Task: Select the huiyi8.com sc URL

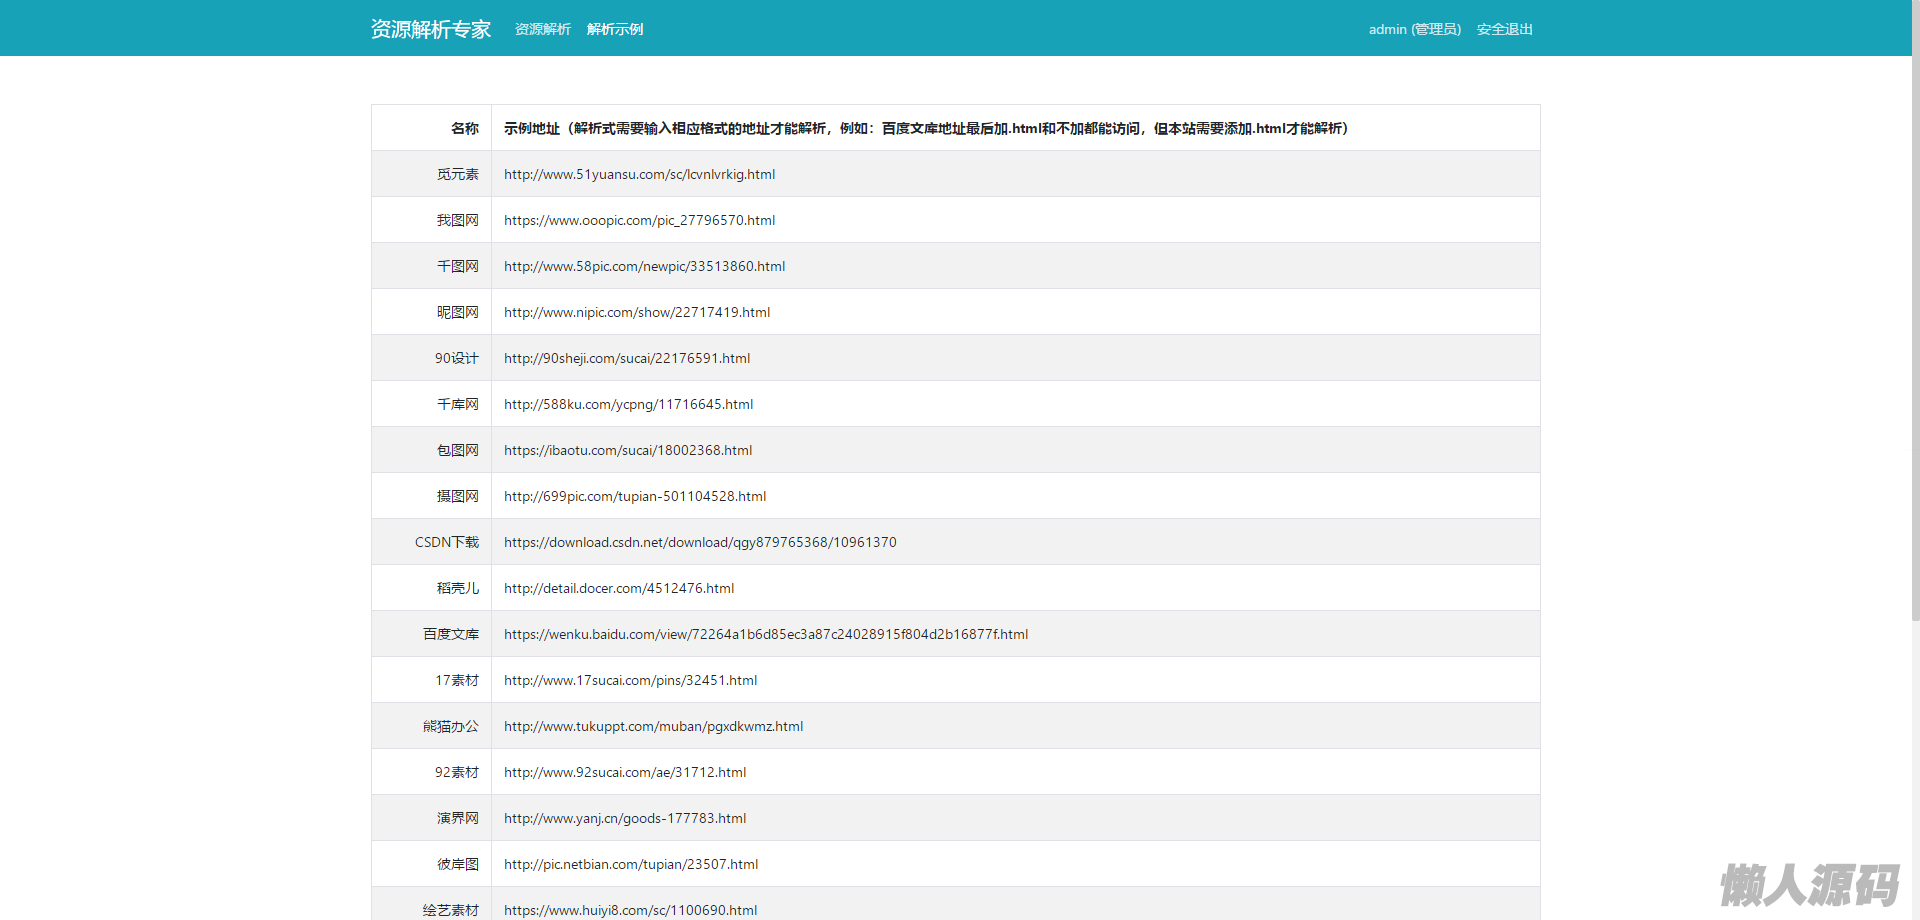Action: [631, 910]
